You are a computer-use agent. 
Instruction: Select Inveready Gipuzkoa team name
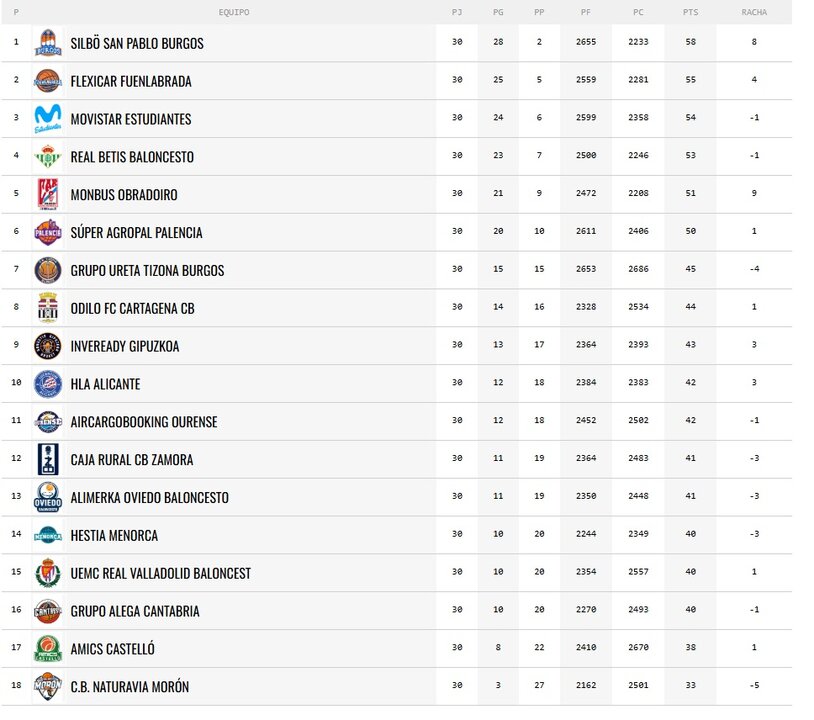point(125,346)
